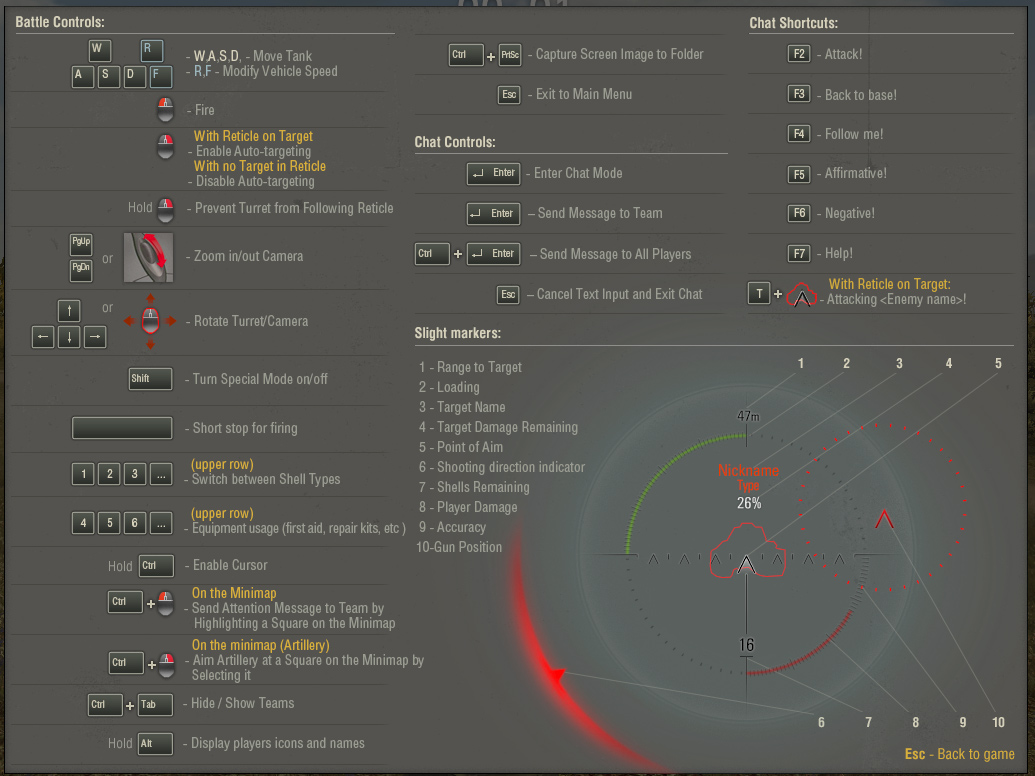
Task: Click the 6 key for equipment usage
Action: click(x=135, y=523)
